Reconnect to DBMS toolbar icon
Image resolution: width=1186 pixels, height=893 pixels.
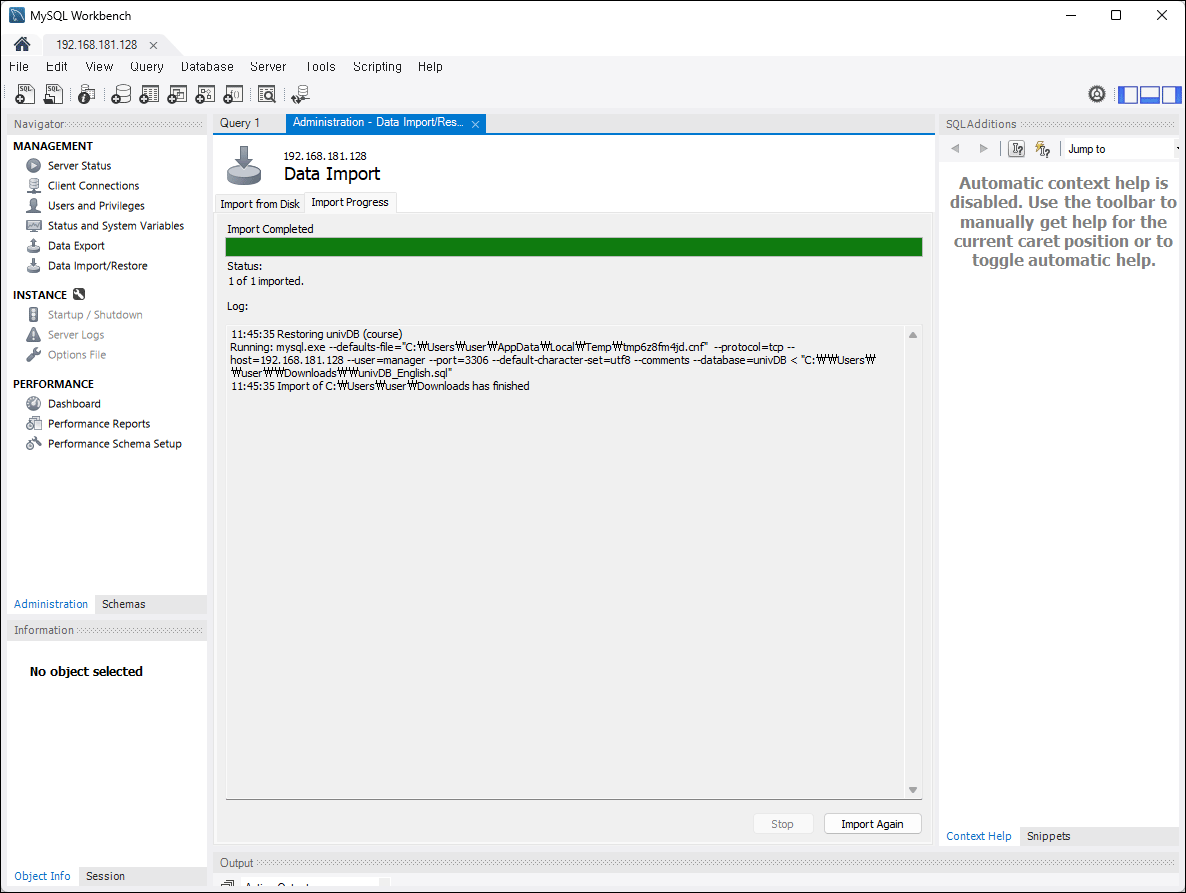(x=300, y=95)
